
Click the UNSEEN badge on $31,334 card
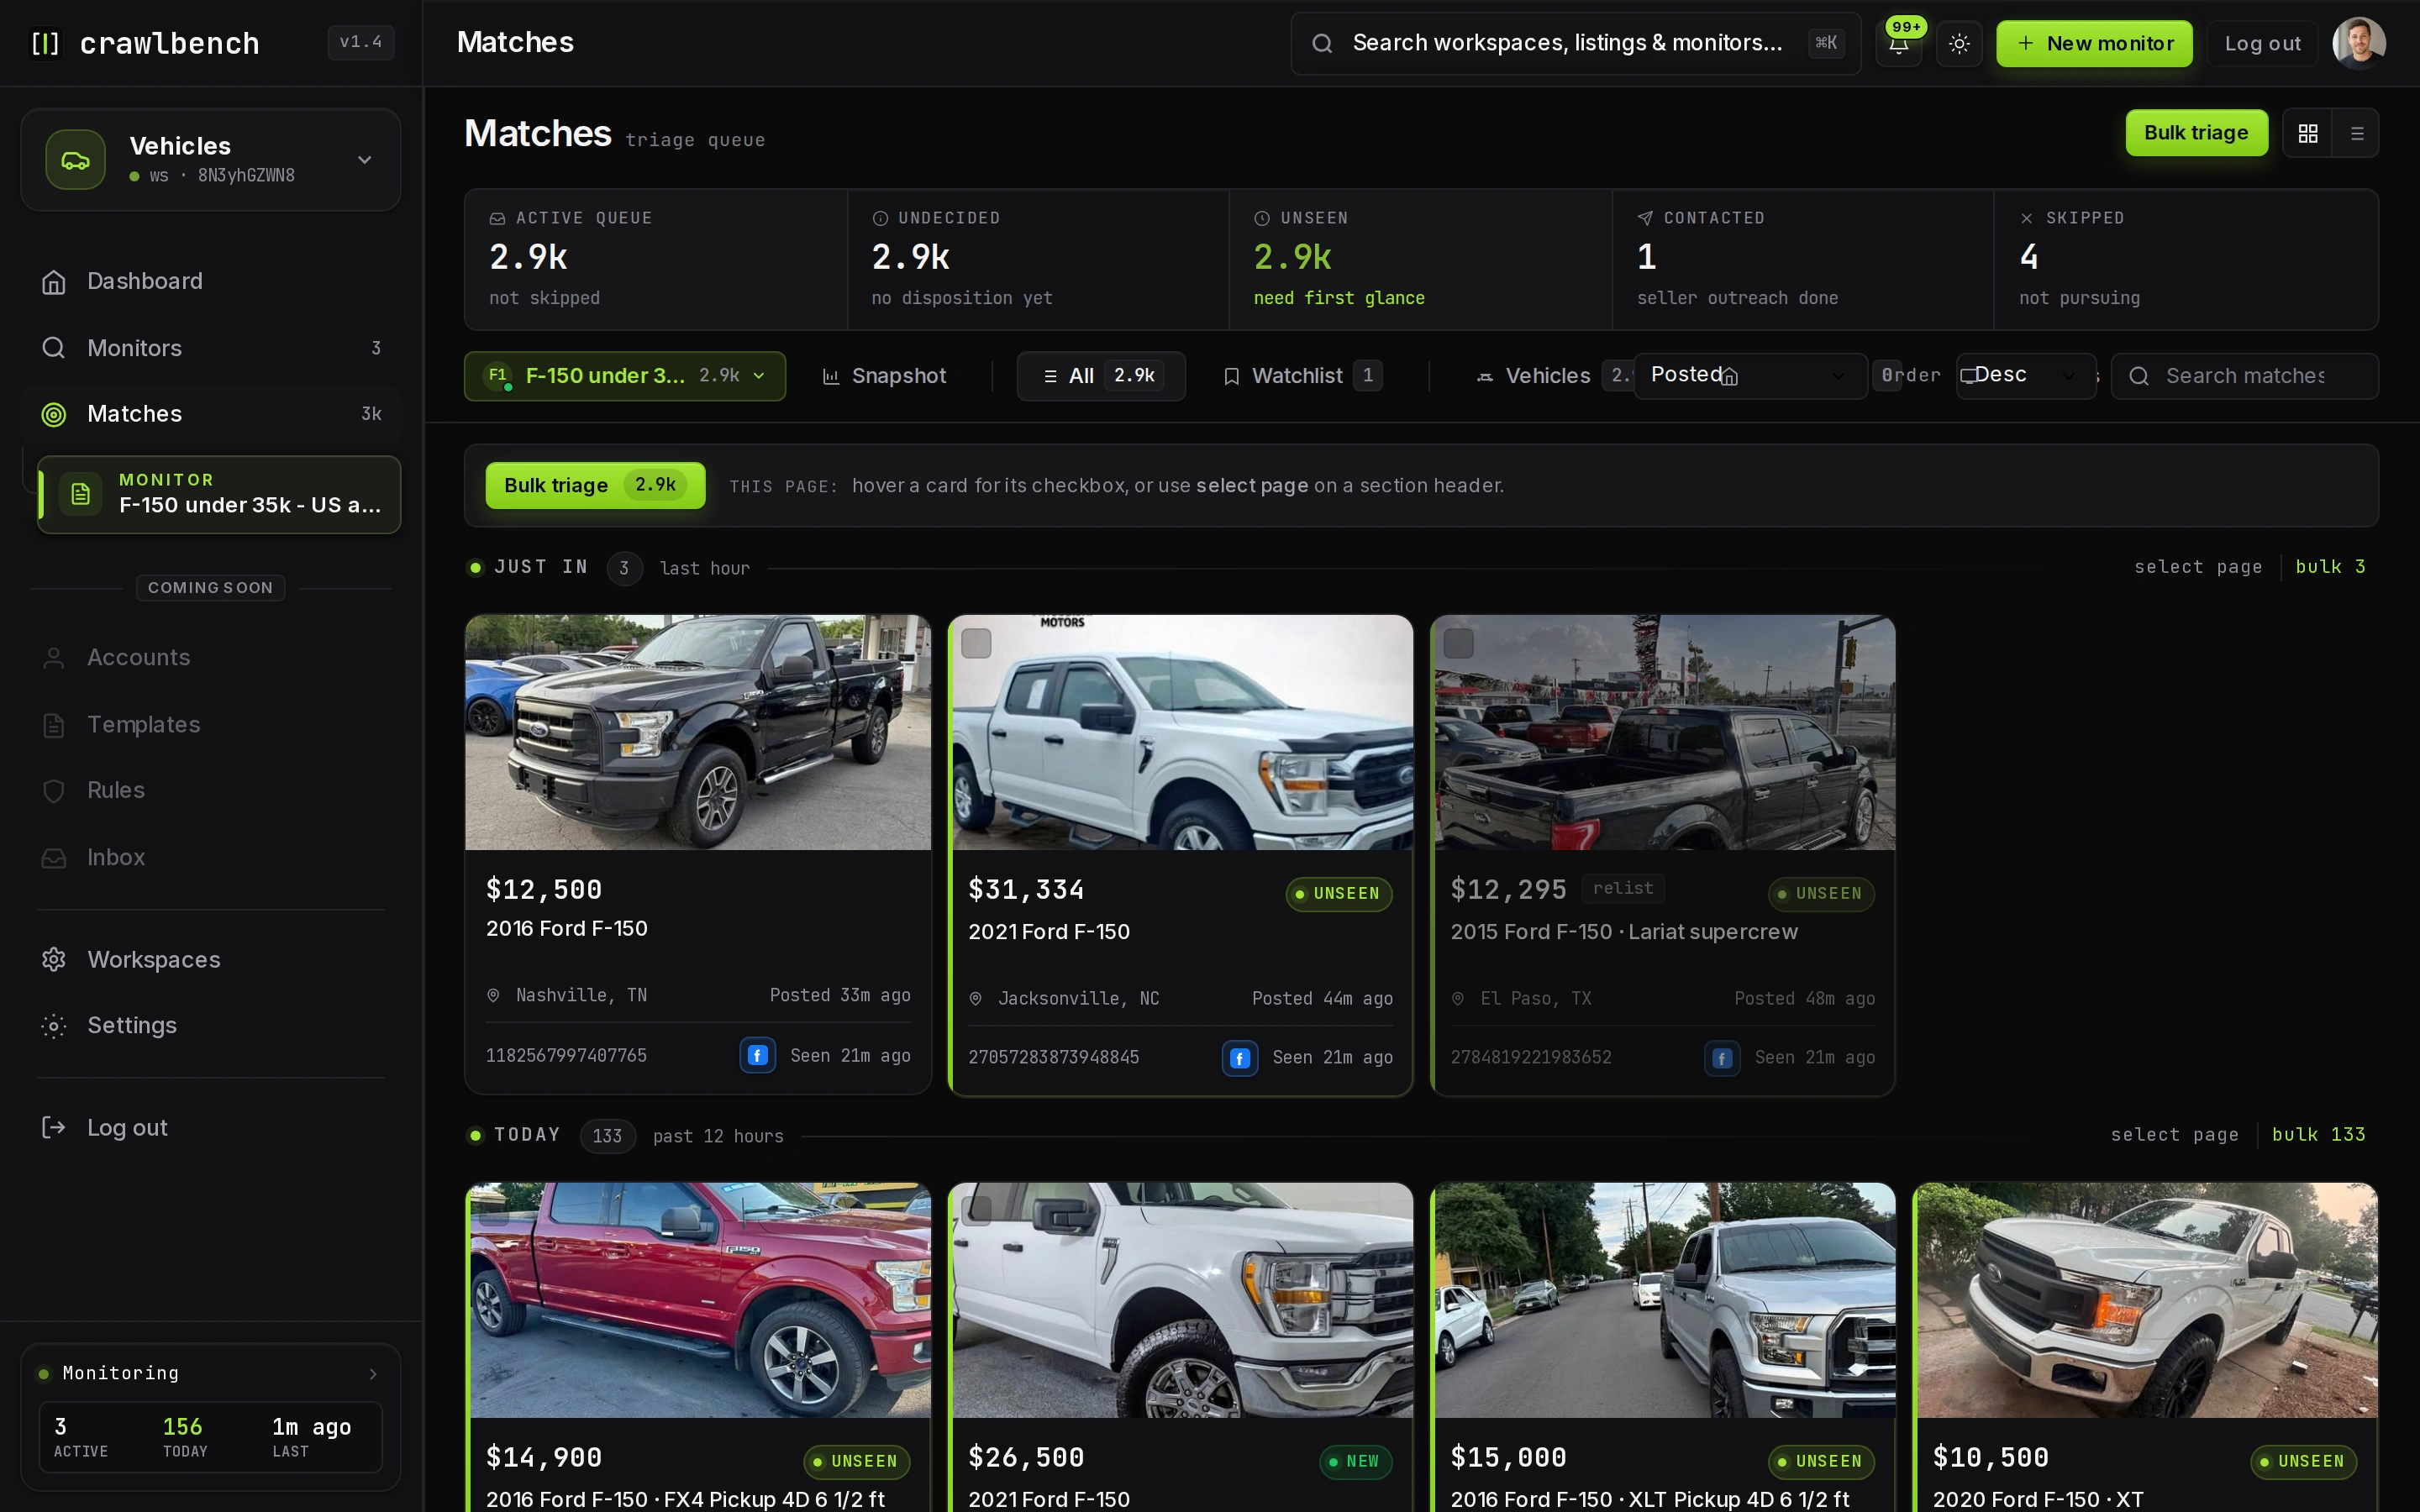click(x=1338, y=894)
